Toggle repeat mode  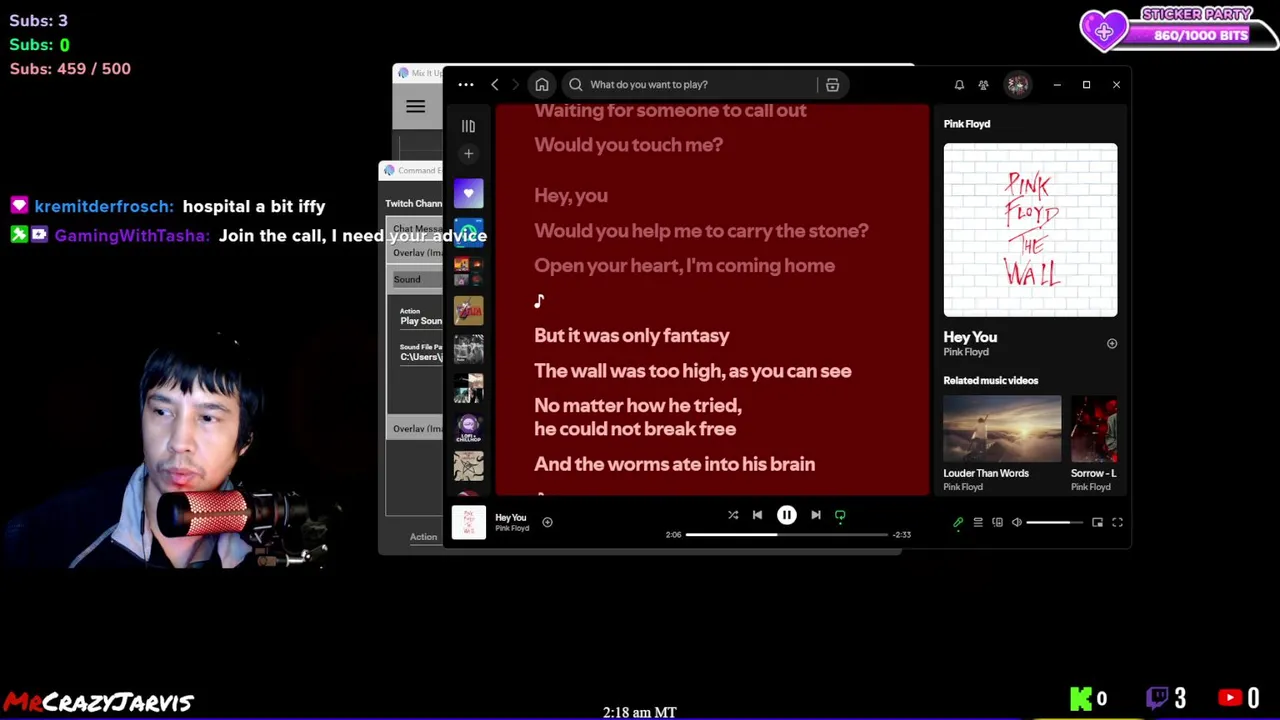[840, 516]
